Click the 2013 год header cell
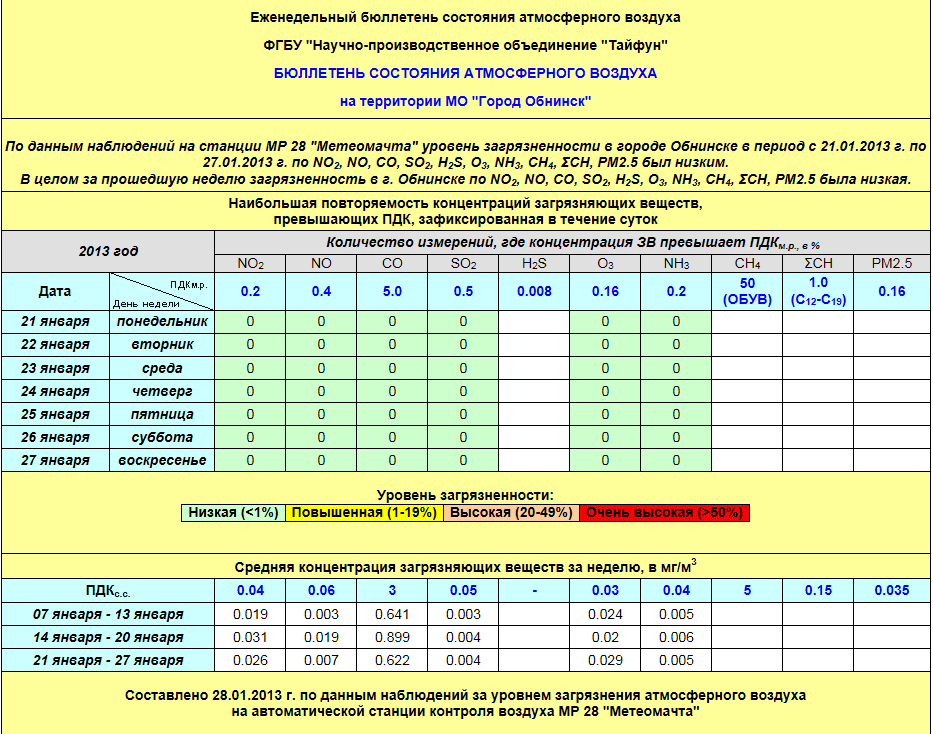Image resolution: width=933 pixels, height=734 pixels. [x=108, y=251]
